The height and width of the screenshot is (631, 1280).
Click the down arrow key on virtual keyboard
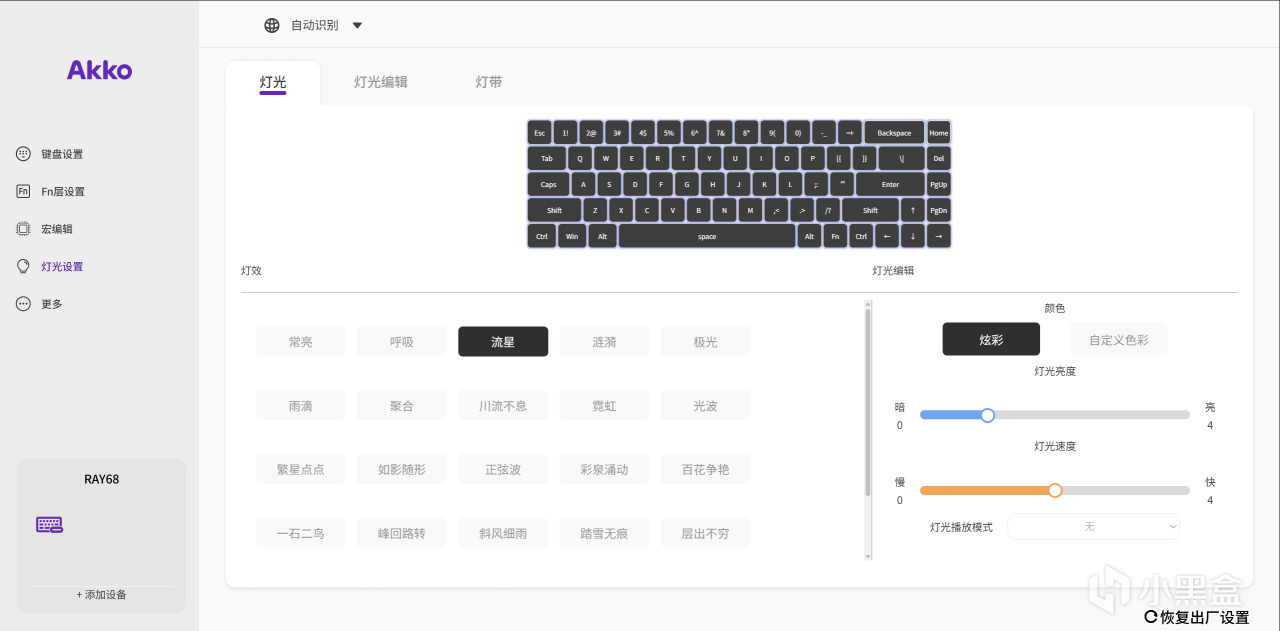[x=912, y=236]
